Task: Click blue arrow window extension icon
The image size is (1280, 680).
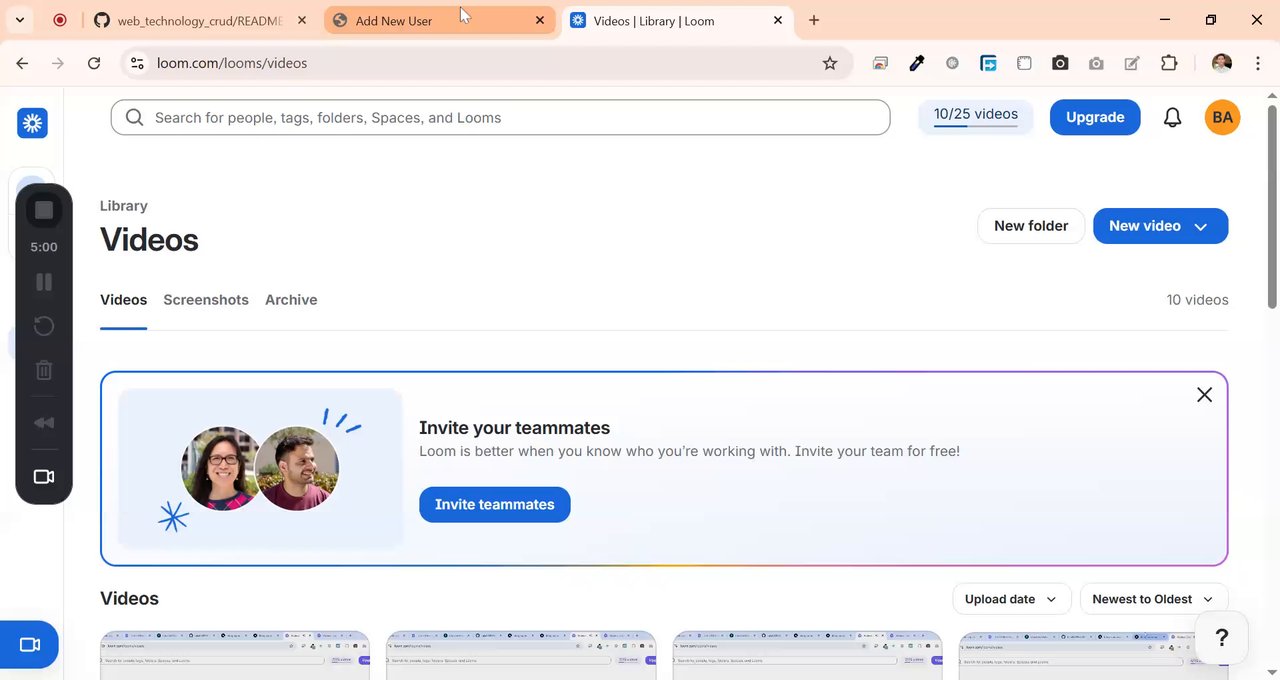Action: click(x=988, y=63)
